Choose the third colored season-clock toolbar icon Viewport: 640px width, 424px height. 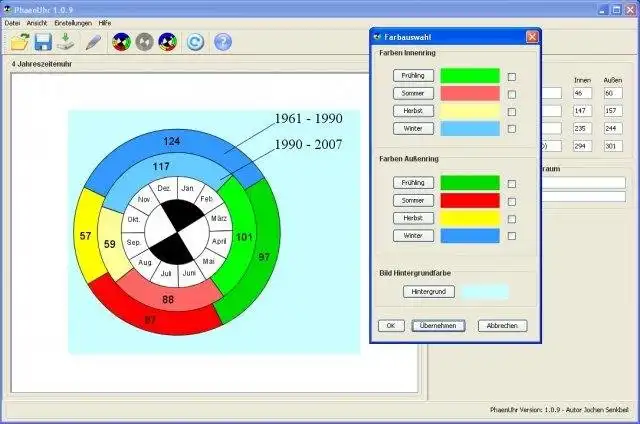point(167,42)
